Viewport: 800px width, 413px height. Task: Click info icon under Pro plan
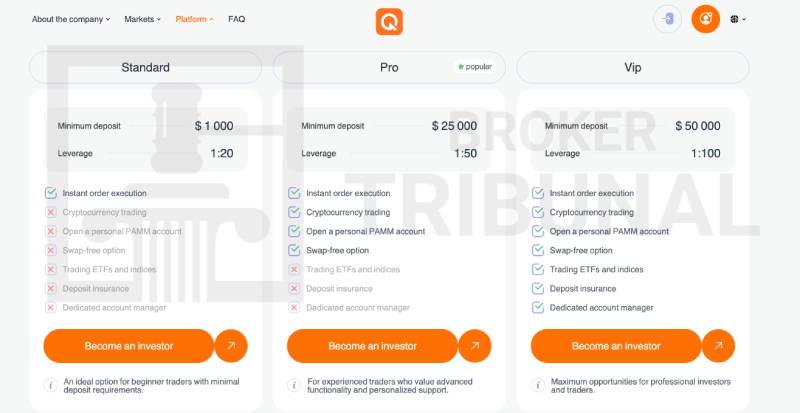coord(294,385)
